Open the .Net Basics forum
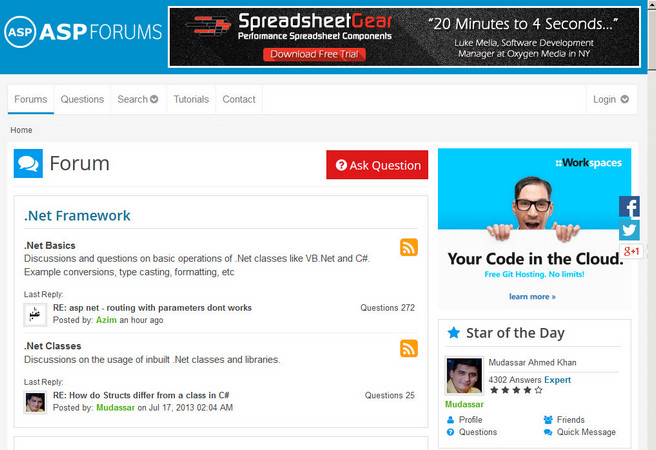The image size is (656, 450). [x=50, y=245]
